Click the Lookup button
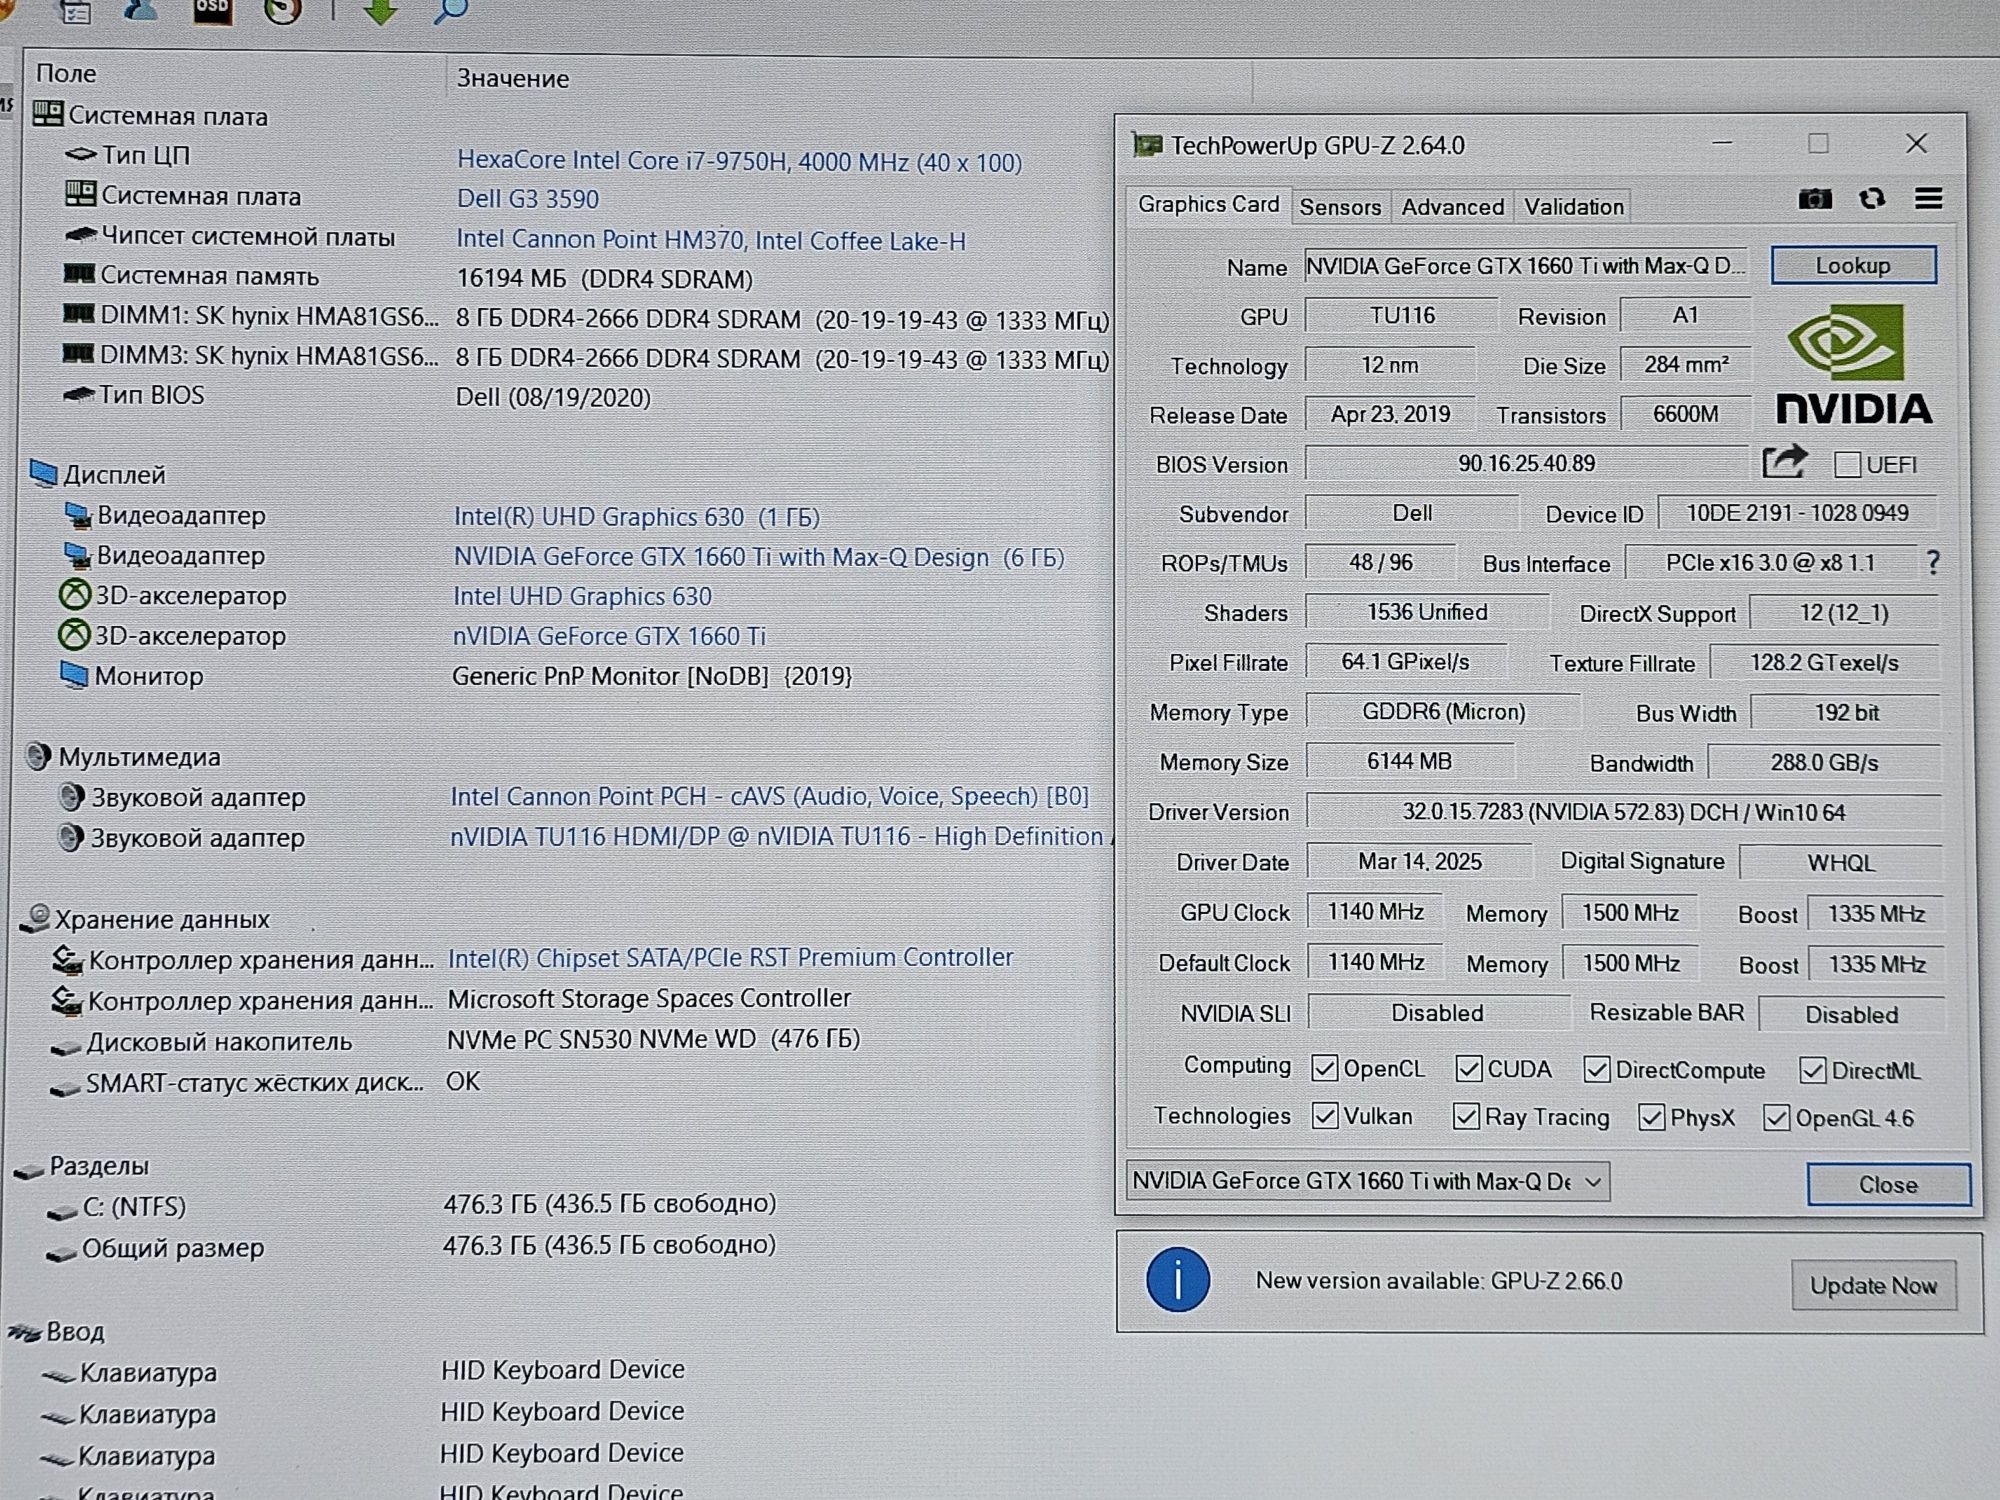 click(x=1853, y=265)
